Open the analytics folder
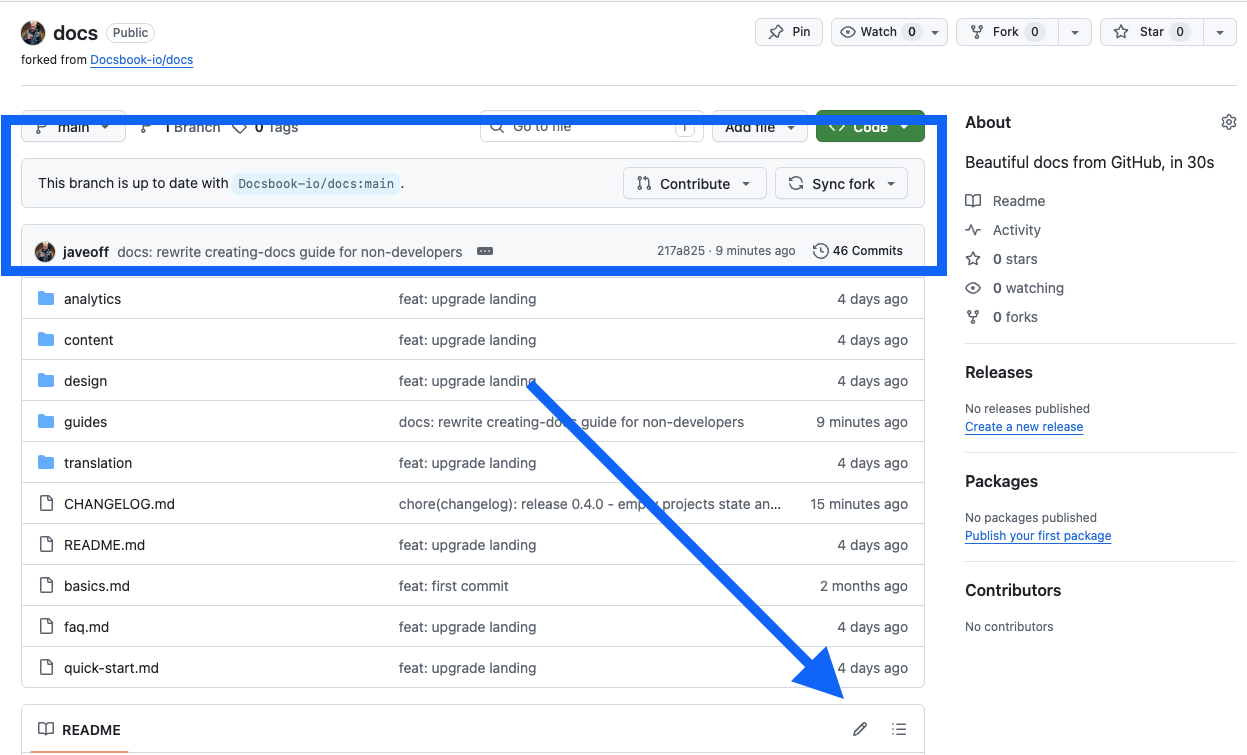 [x=92, y=299]
